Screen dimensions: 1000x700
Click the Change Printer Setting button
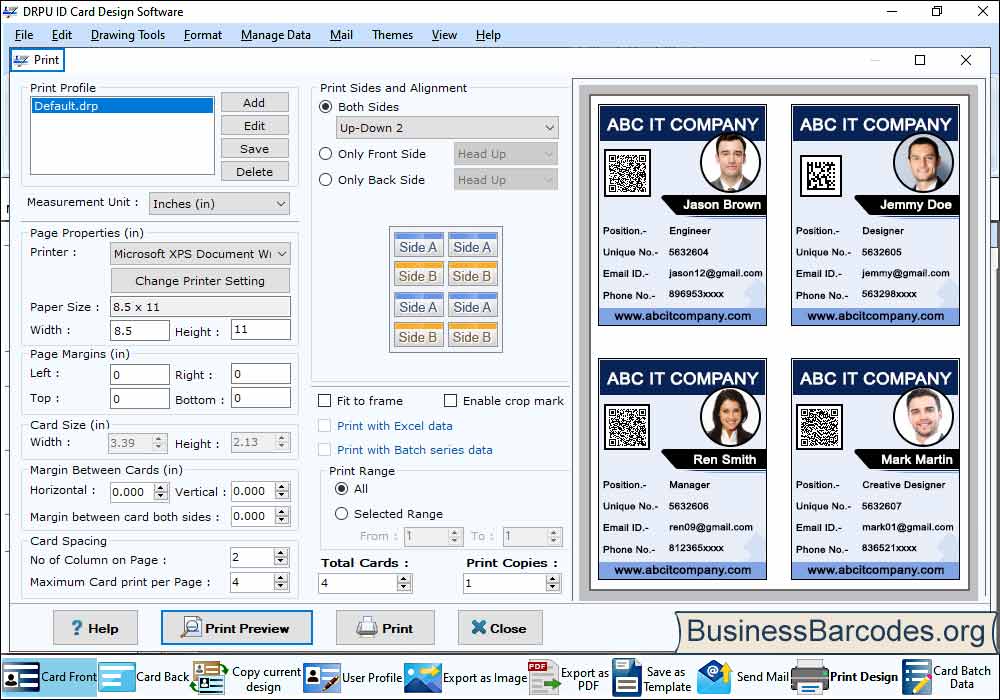tap(200, 281)
